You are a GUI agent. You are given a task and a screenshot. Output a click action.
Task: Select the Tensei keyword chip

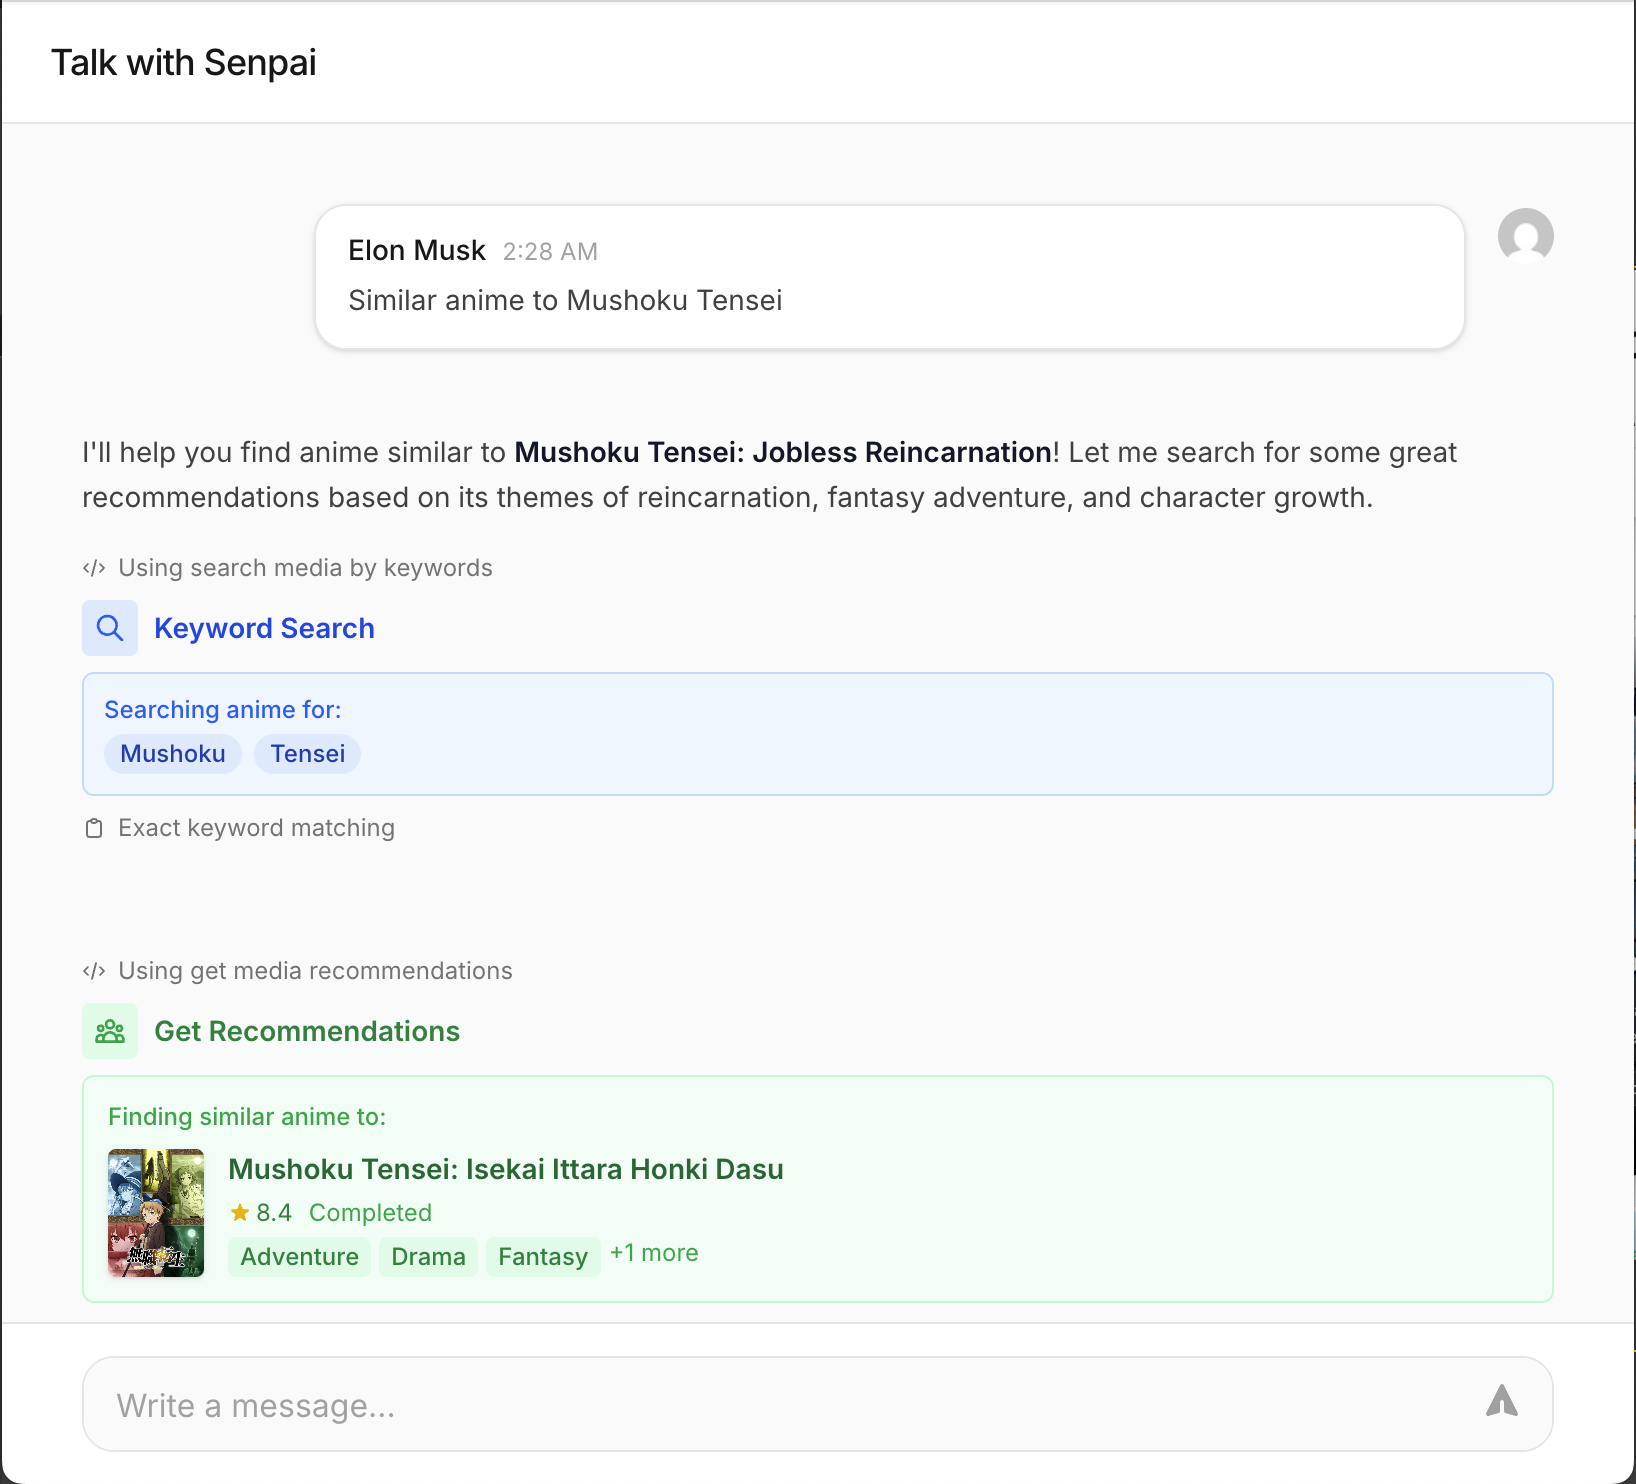[x=307, y=753]
